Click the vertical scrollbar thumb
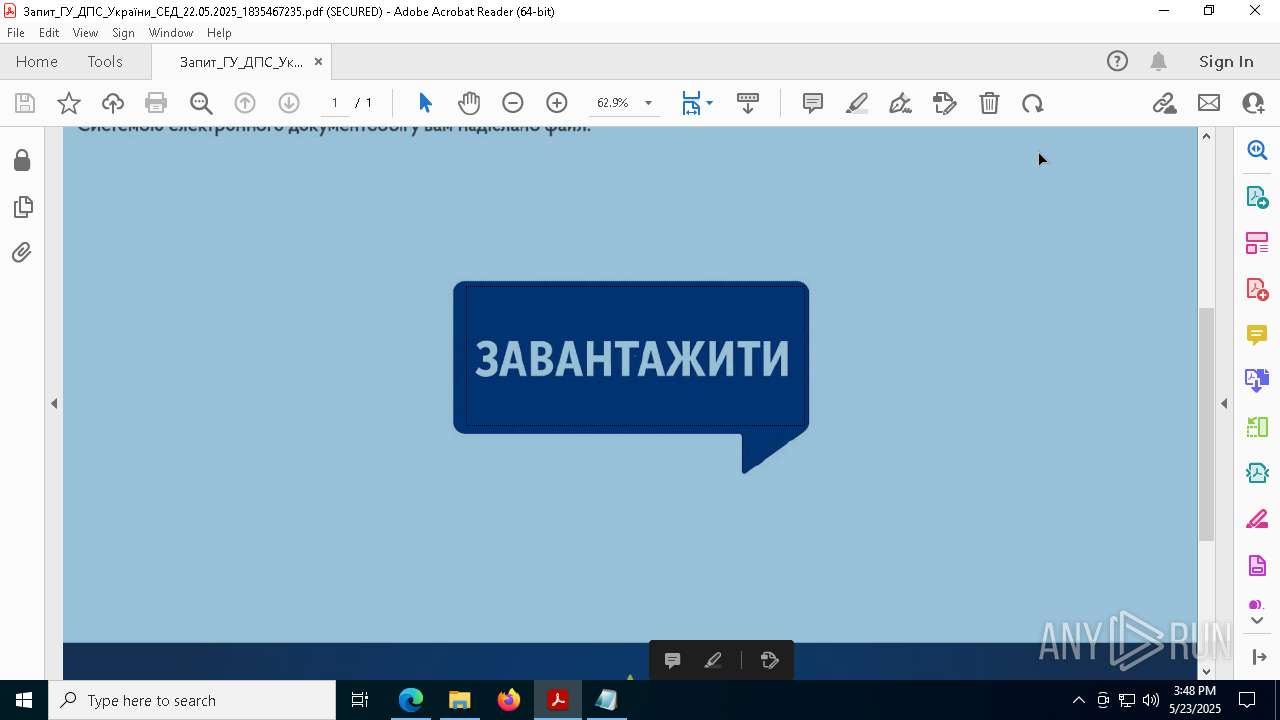The height and width of the screenshot is (720, 1280). pos(1206,424)
